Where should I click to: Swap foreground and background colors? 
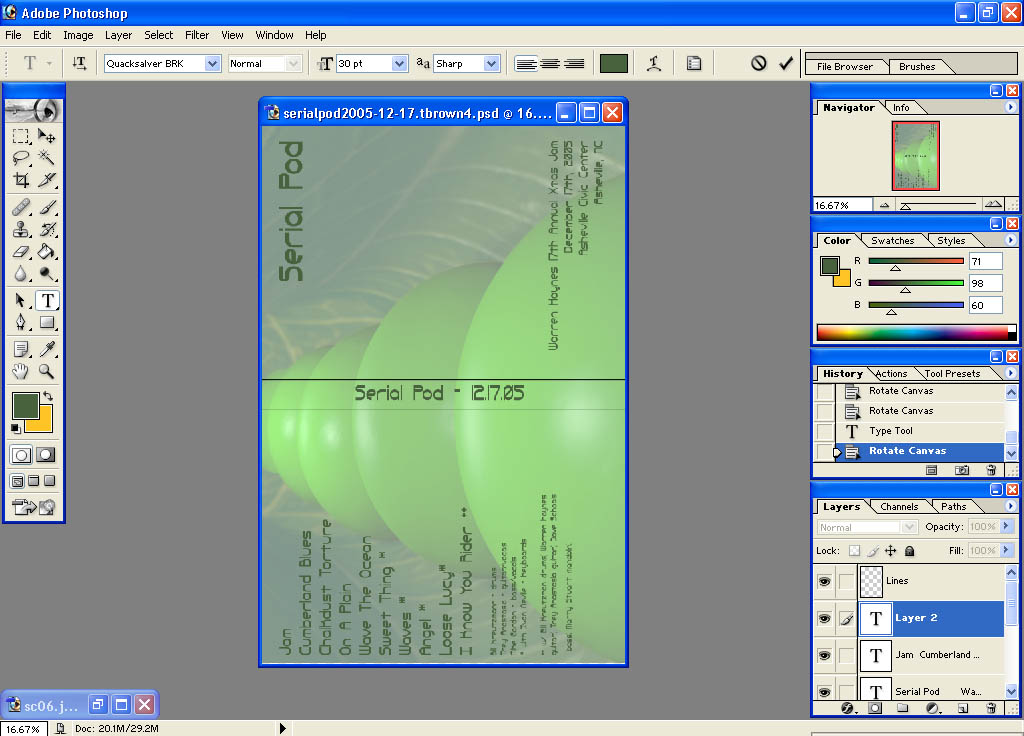[48, 396]
